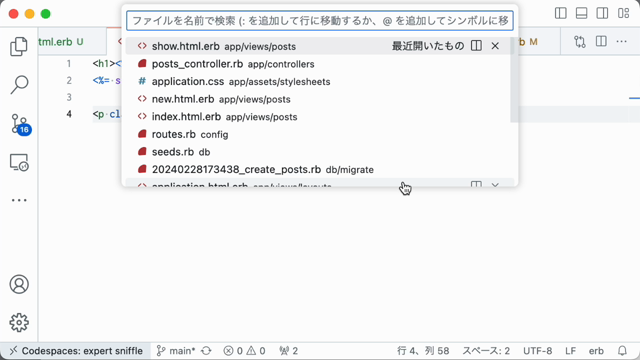
Task: Show additional views via ellipsis in activity bar
Action: tap(19, 200)
